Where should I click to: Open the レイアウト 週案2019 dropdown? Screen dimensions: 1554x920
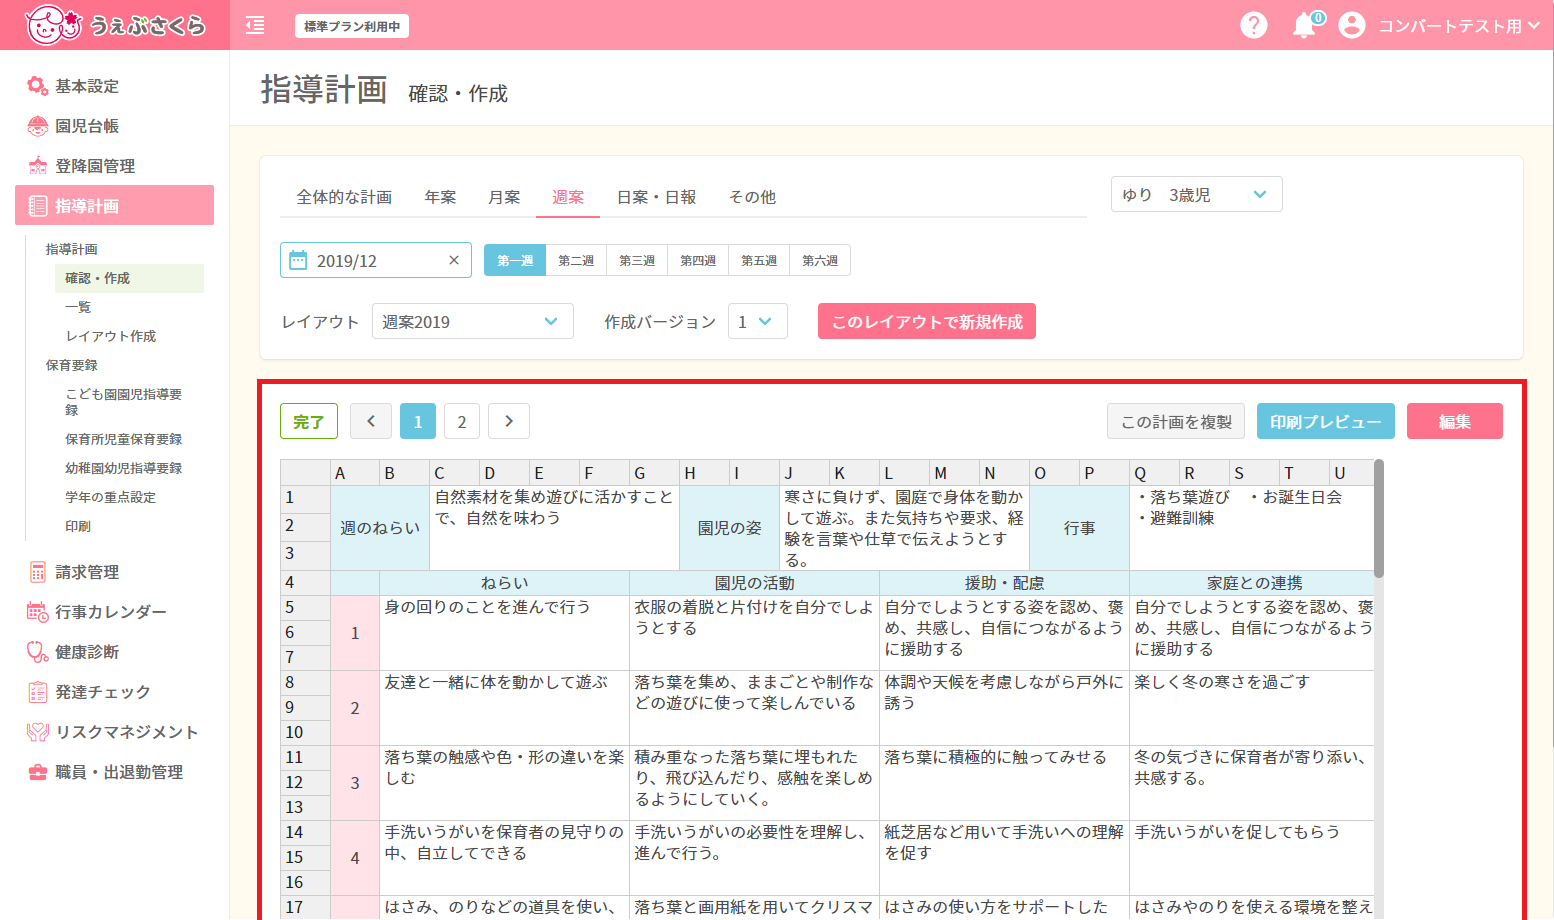click(473, 321)
